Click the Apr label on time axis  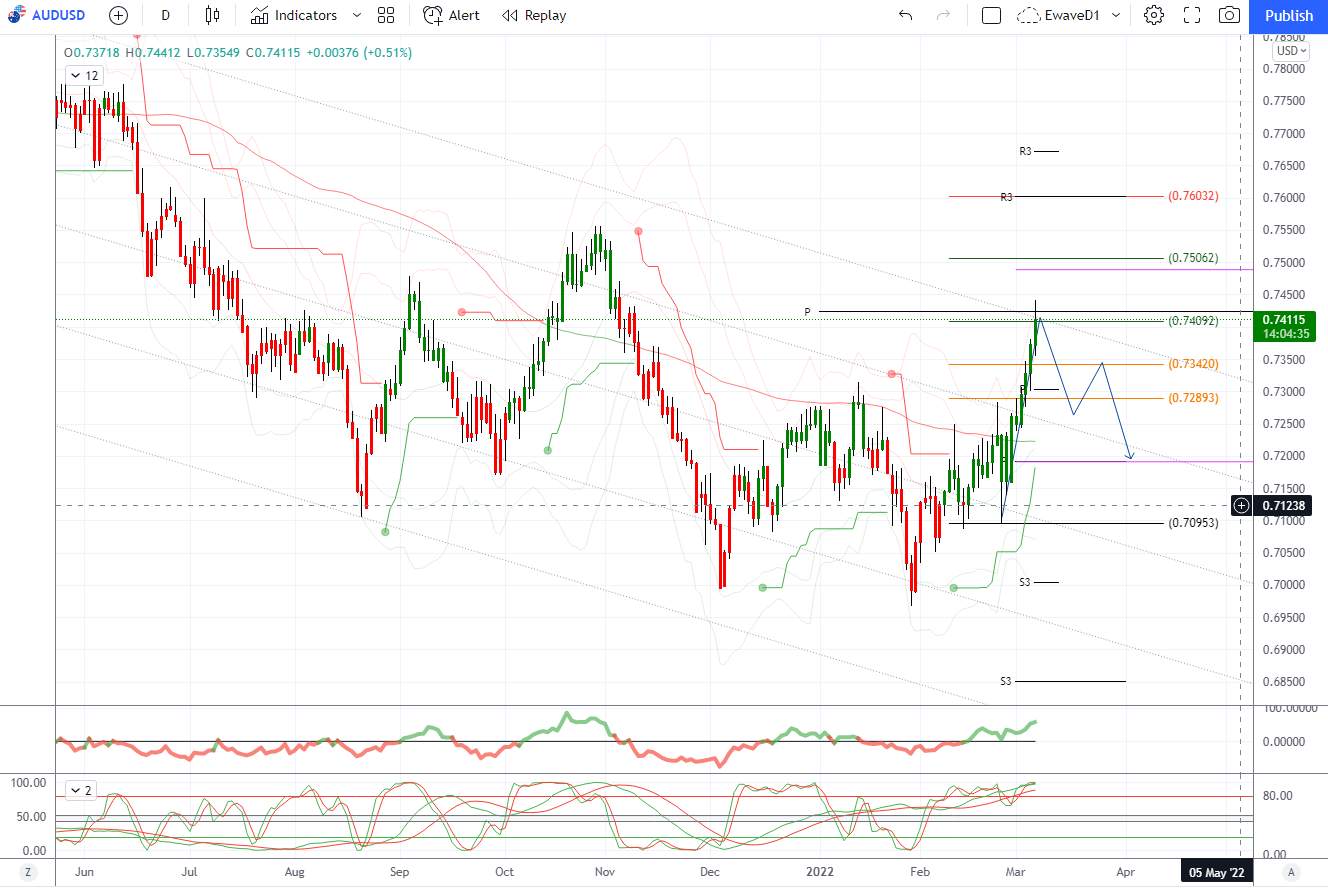1126,872
